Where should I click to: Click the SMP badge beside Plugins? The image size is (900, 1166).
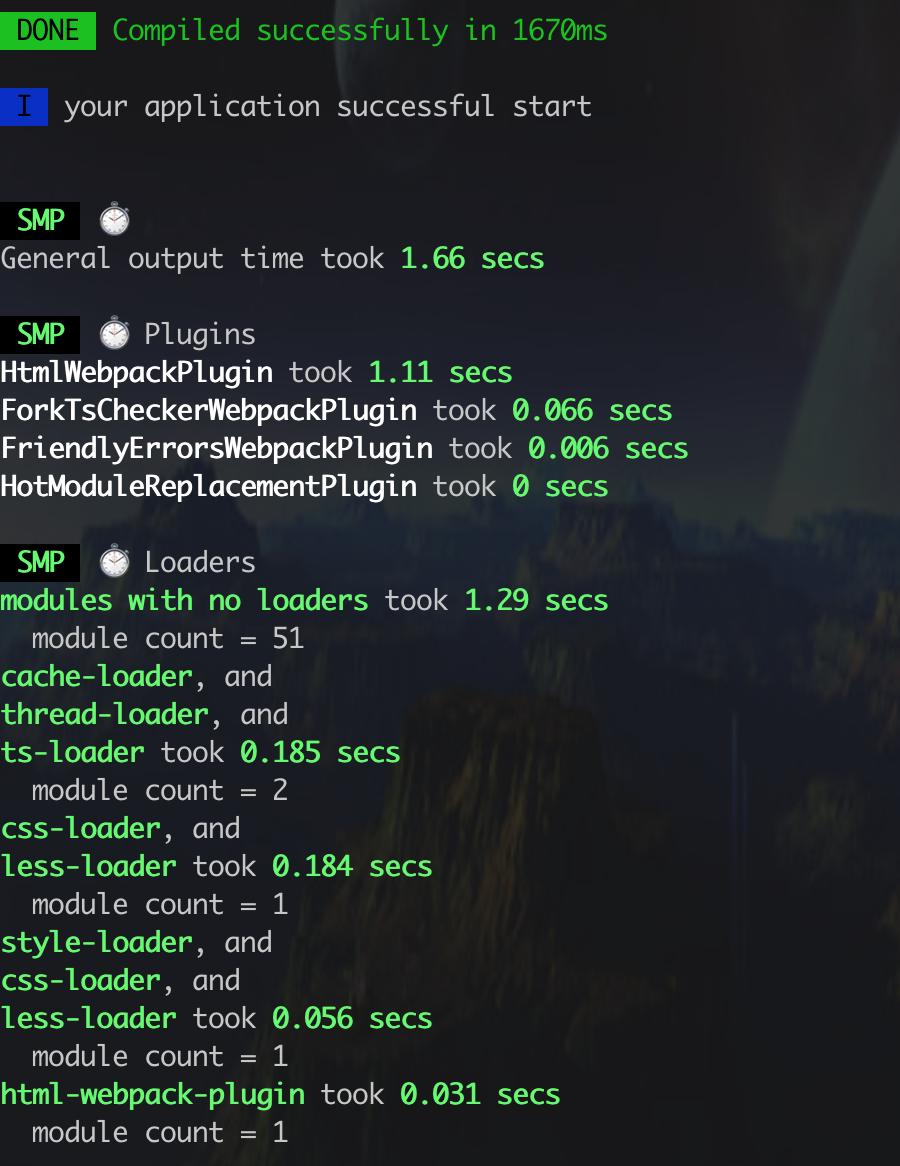[40, 334]
